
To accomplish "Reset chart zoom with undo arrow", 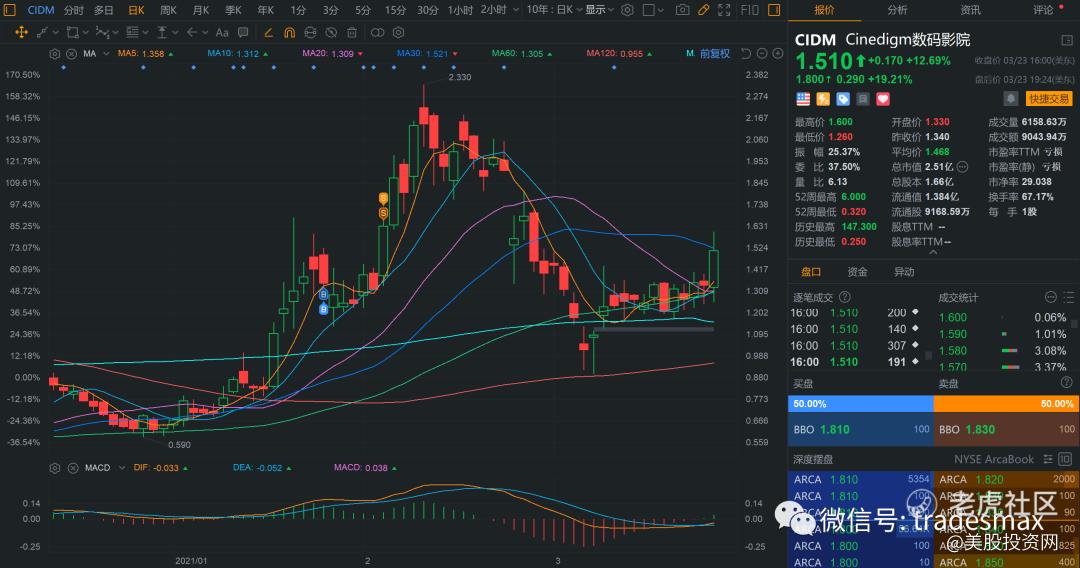I will click(746, 54).
